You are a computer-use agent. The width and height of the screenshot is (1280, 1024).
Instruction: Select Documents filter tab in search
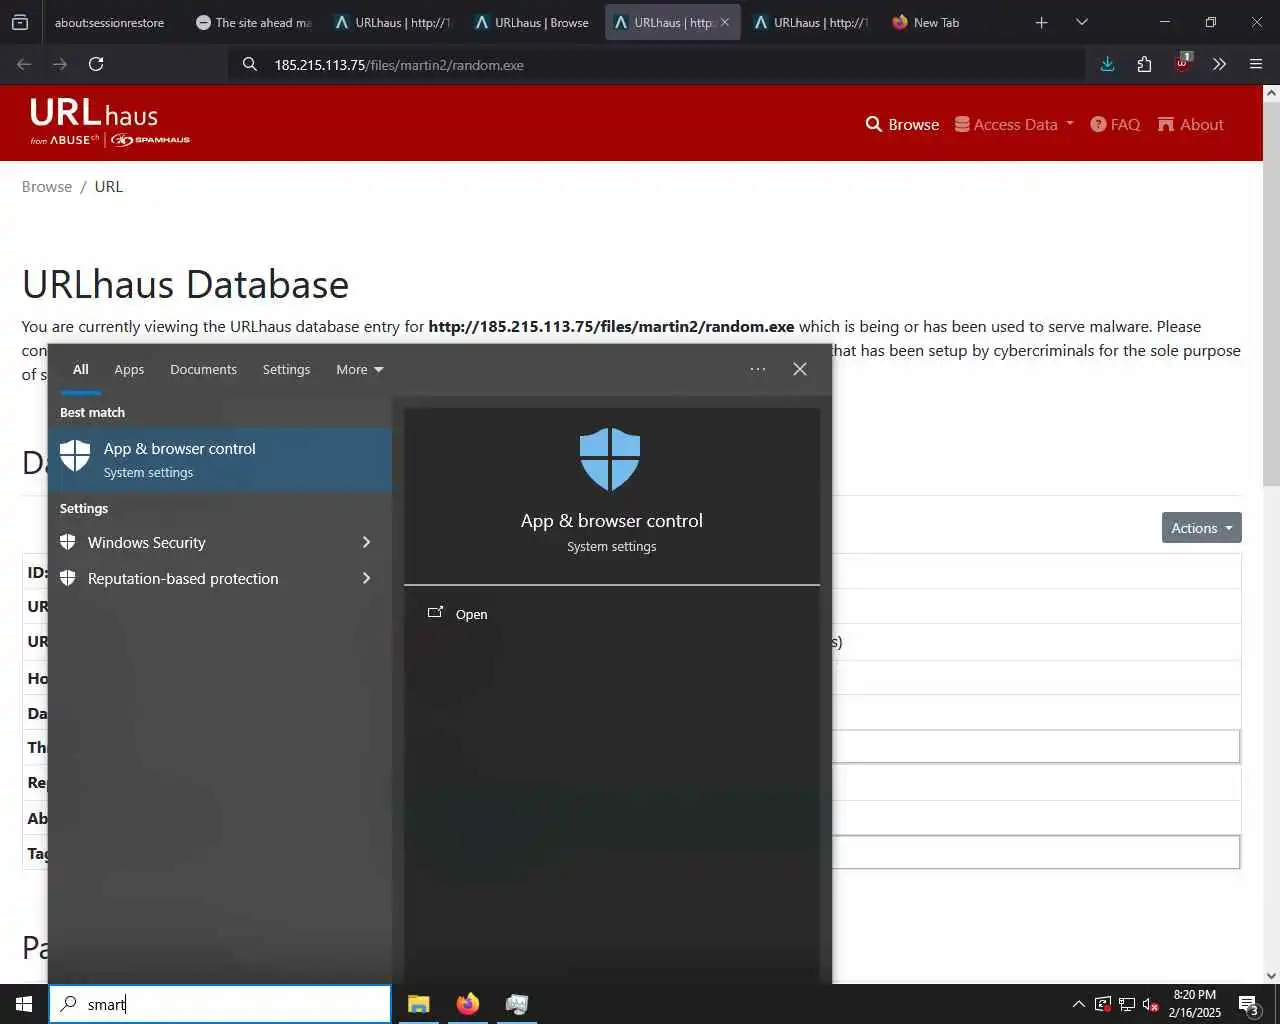coord(203,369)
